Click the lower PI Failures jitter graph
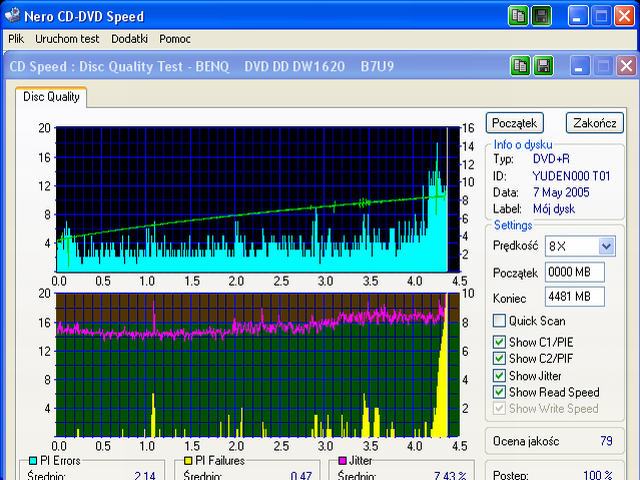Image resolution: width=640 pixels, height=480 pixels. click(258, 365)
